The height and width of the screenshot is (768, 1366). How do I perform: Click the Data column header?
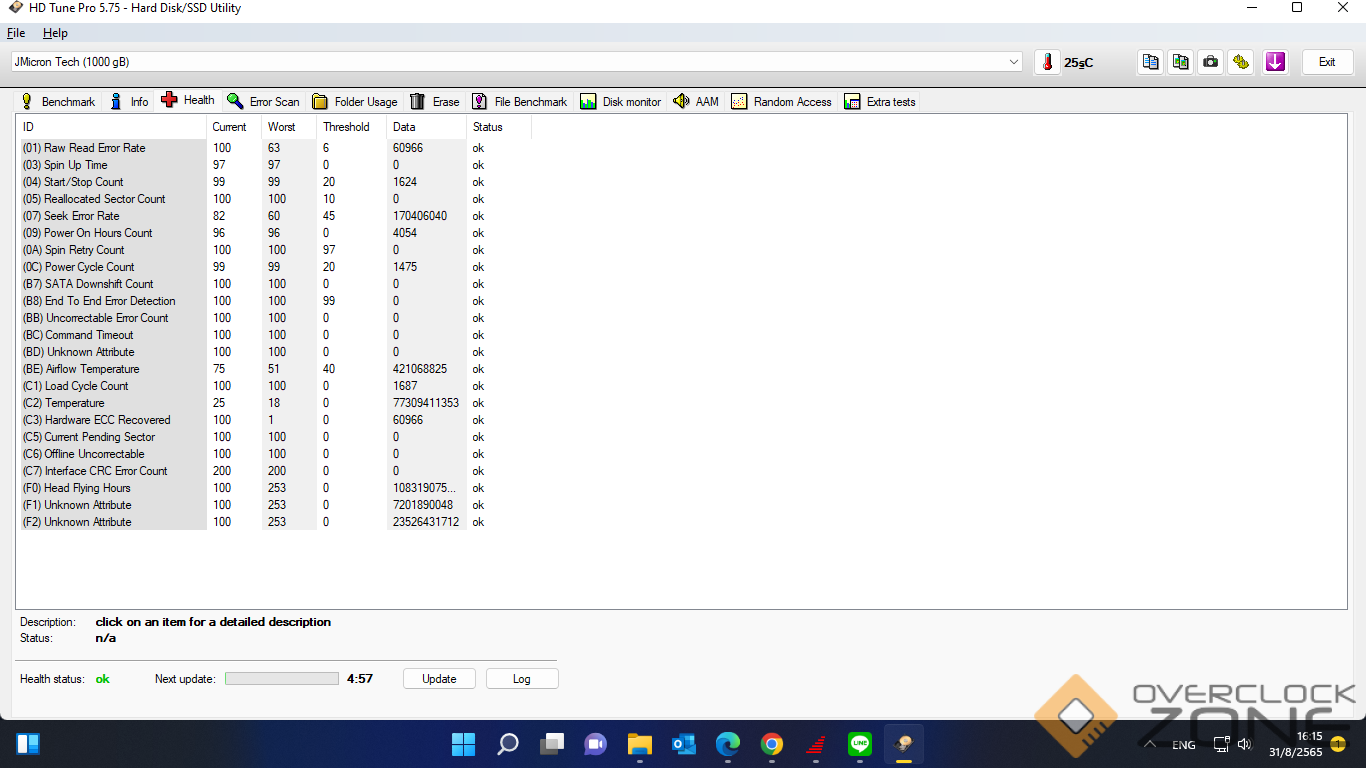point(426,127)
